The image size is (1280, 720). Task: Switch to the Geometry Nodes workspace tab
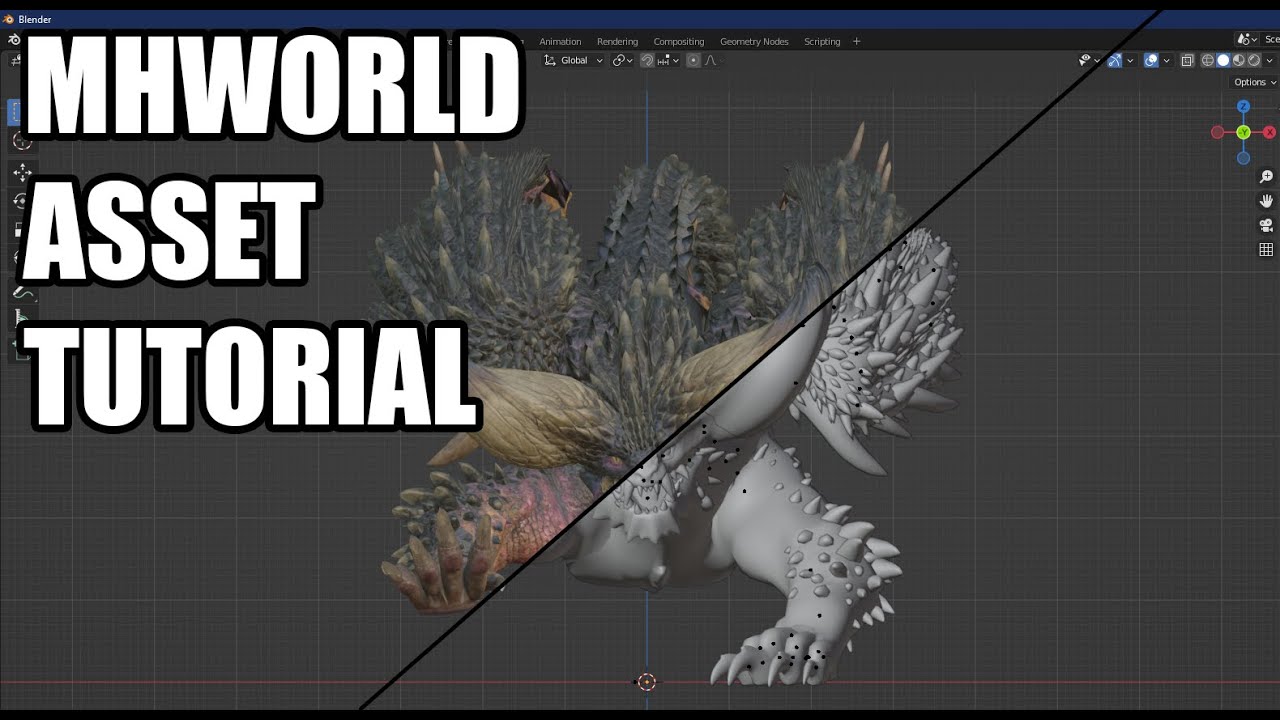coord(754,42)
